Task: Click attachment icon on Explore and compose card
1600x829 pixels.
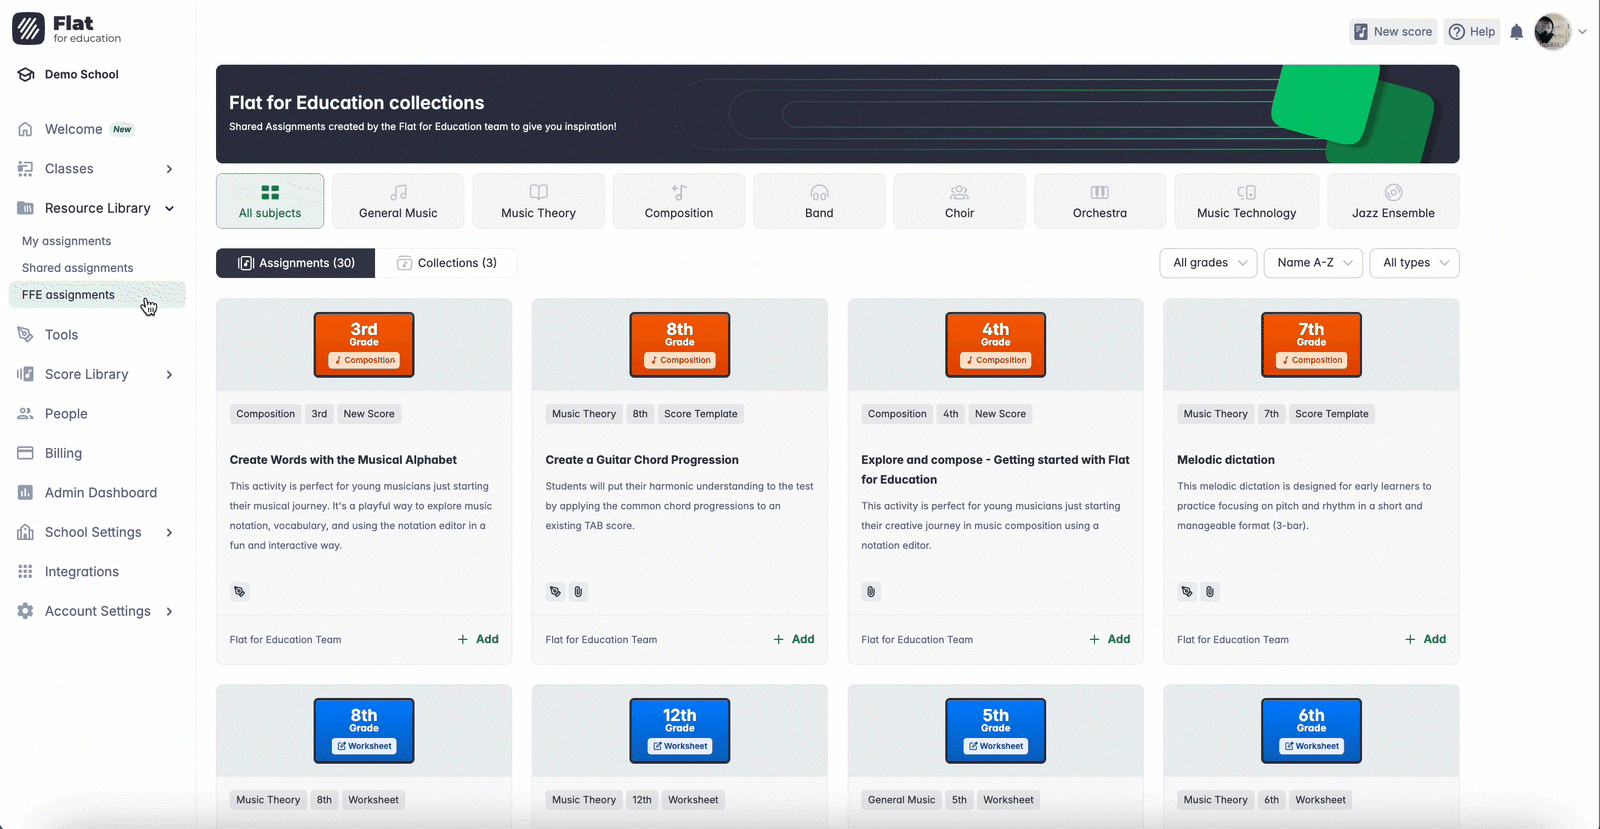Action: 871,592
